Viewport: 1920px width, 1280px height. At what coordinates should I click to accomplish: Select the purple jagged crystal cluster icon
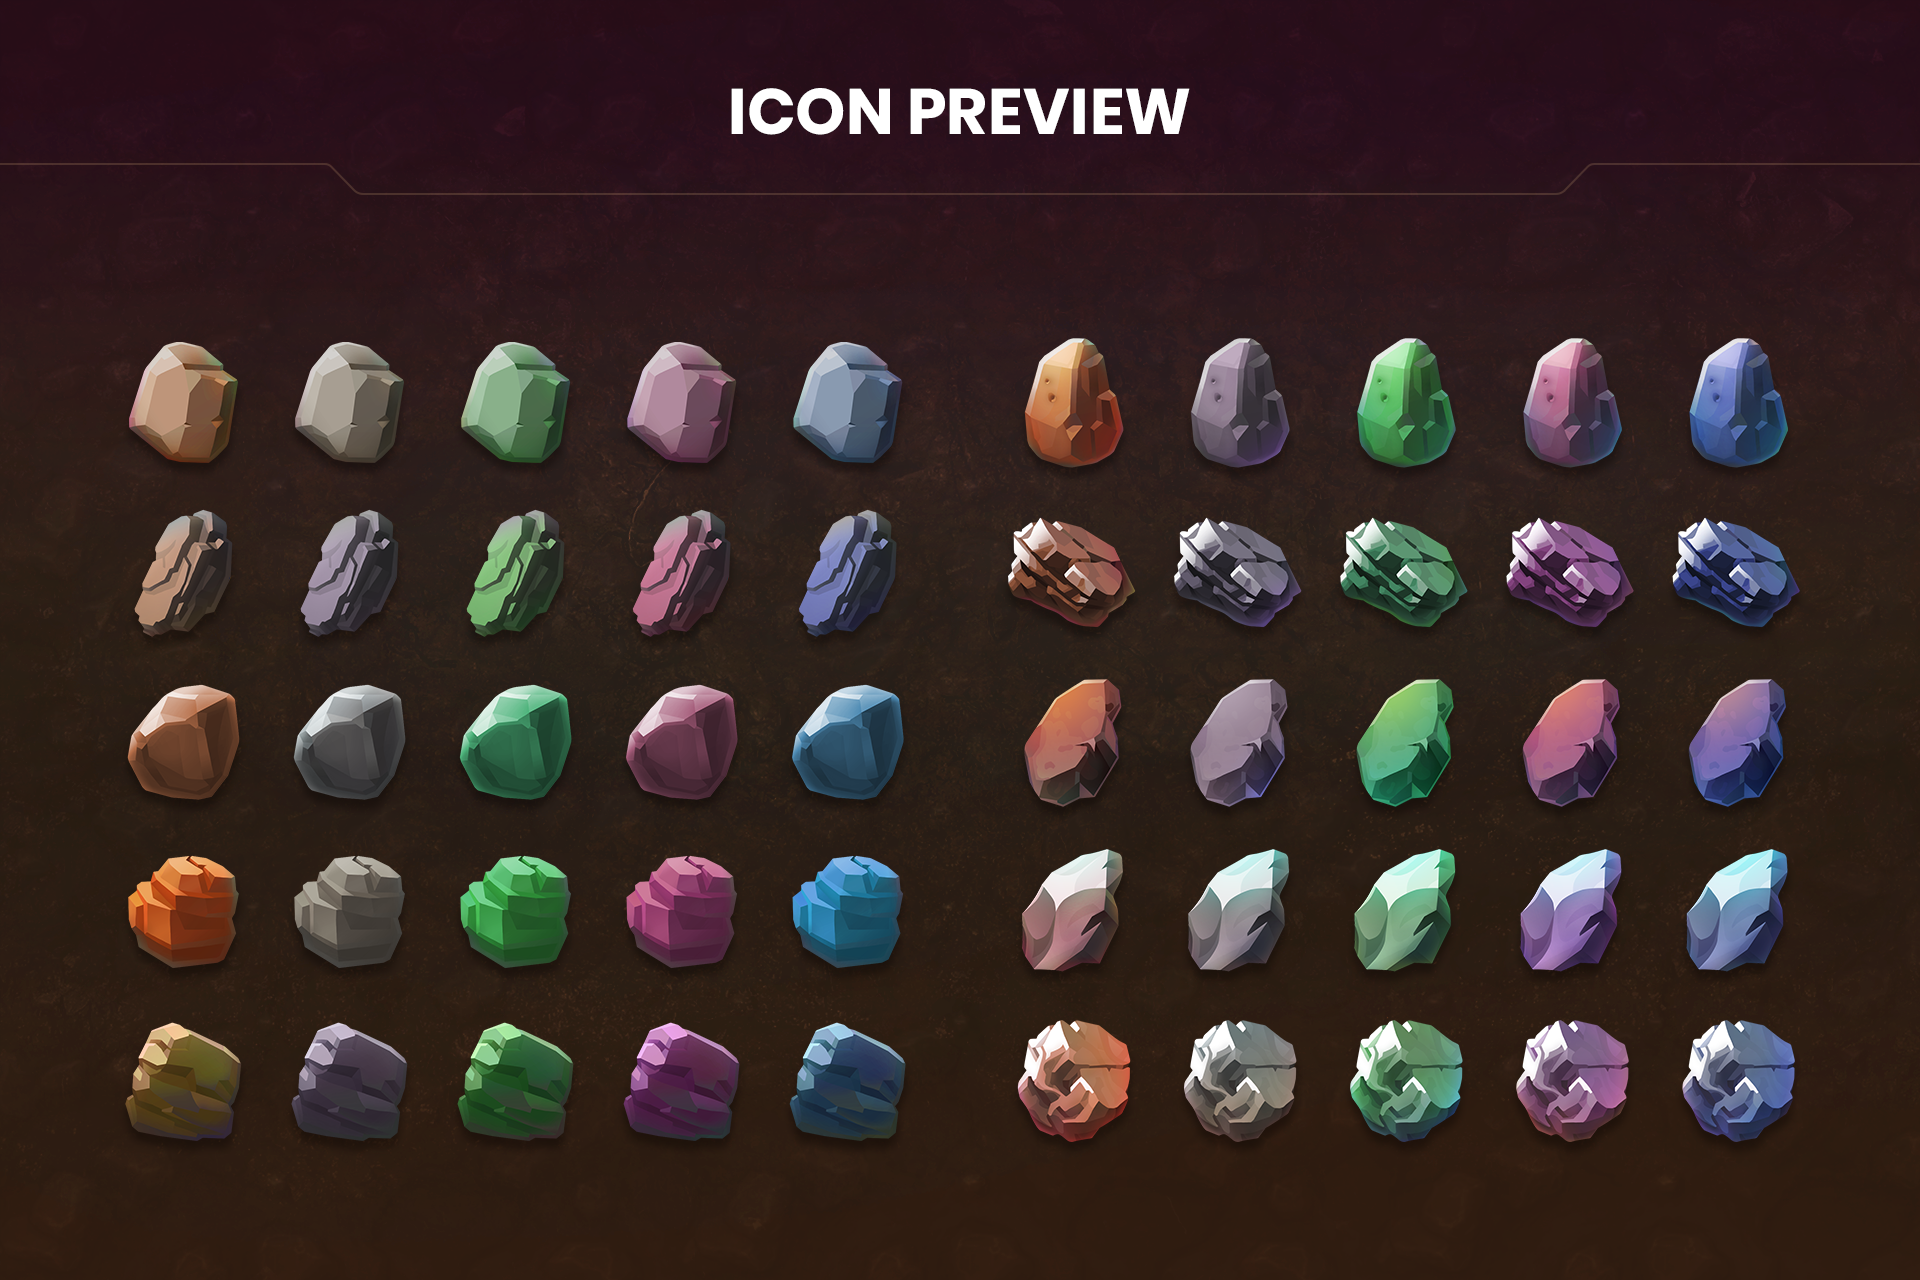(1570, 572)
